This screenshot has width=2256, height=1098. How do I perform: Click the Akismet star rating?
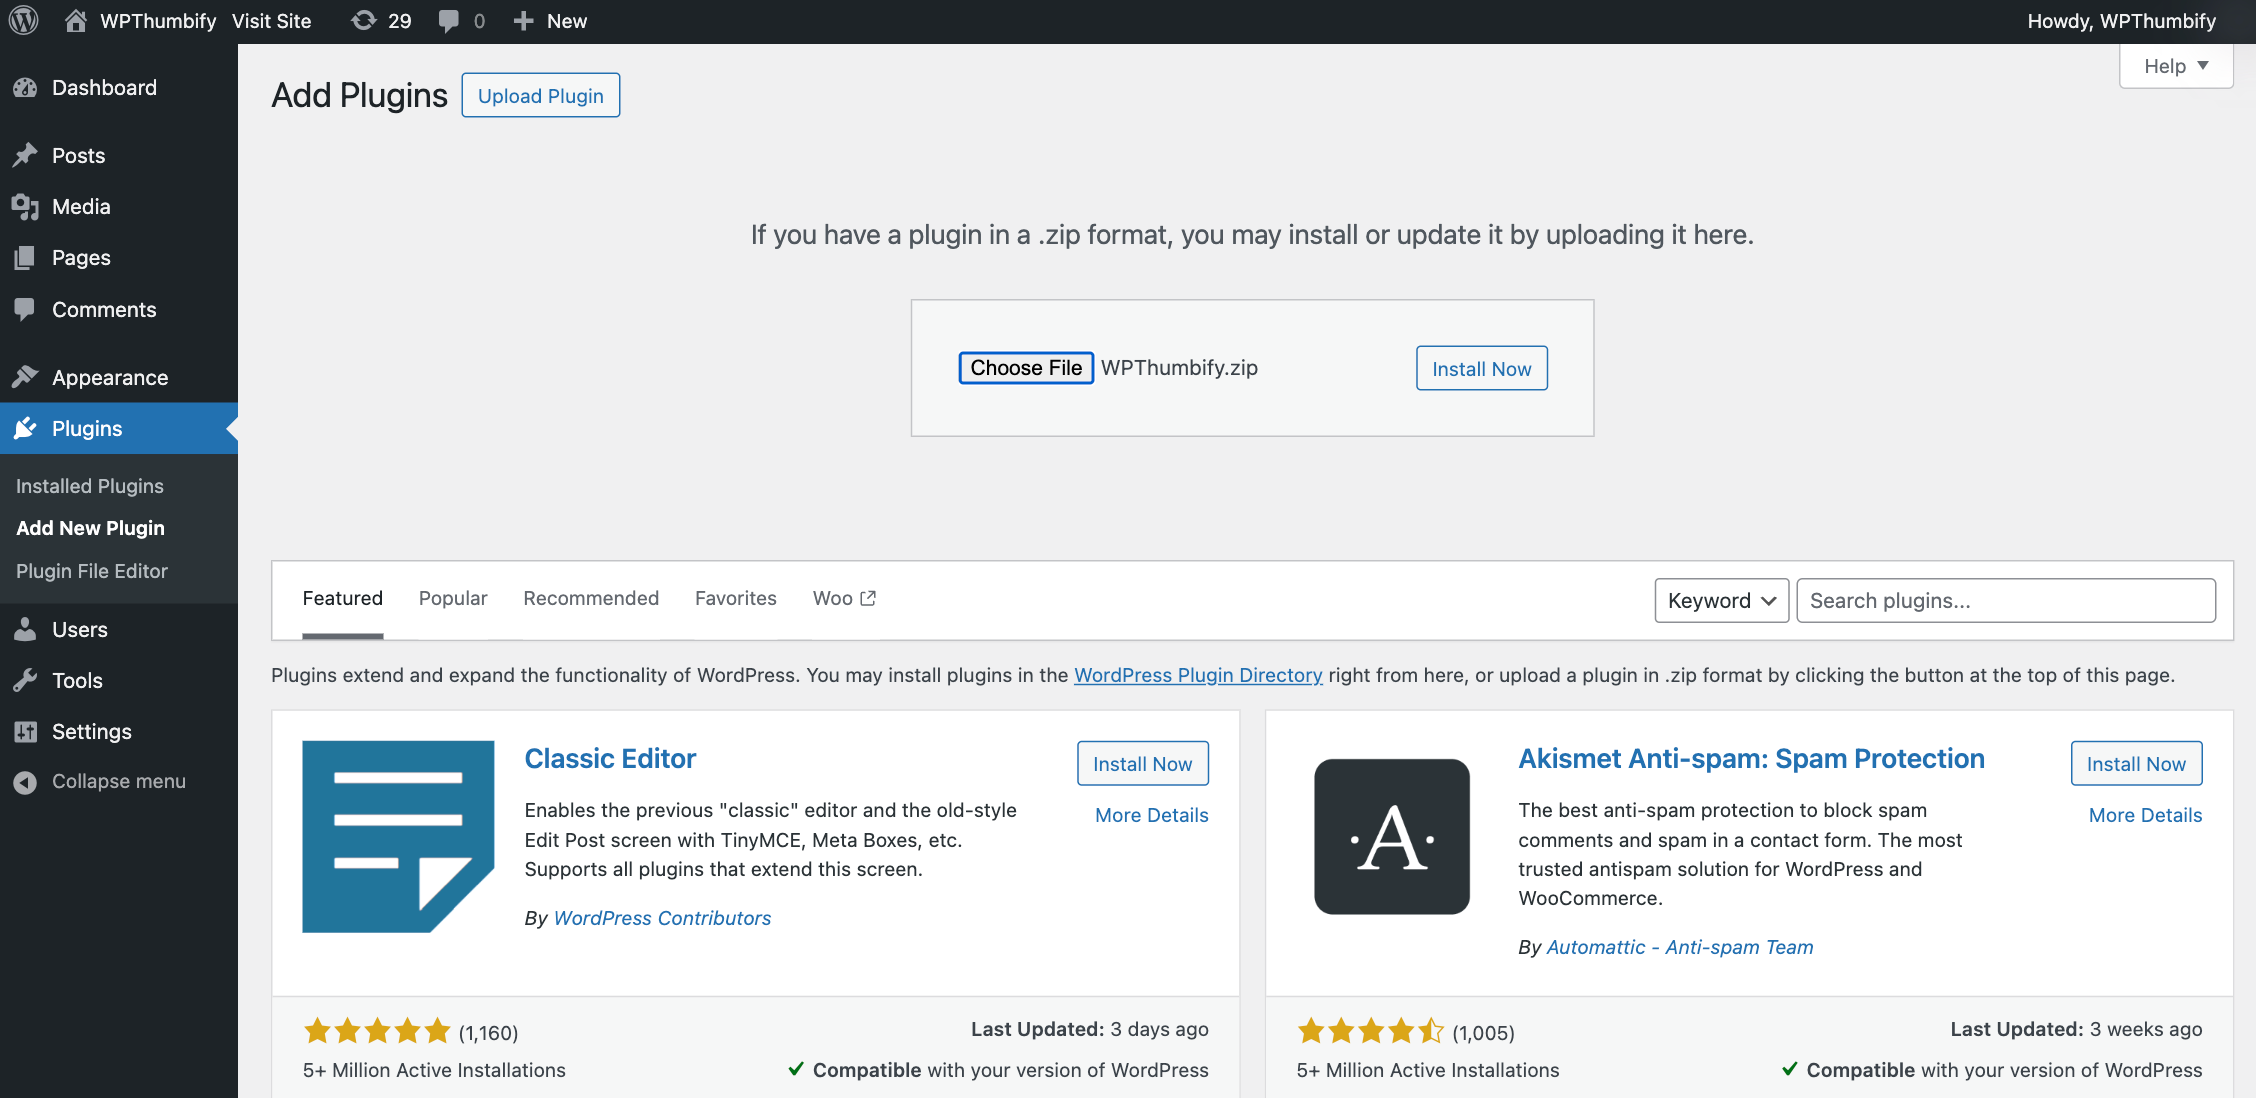point(1371,1030)
